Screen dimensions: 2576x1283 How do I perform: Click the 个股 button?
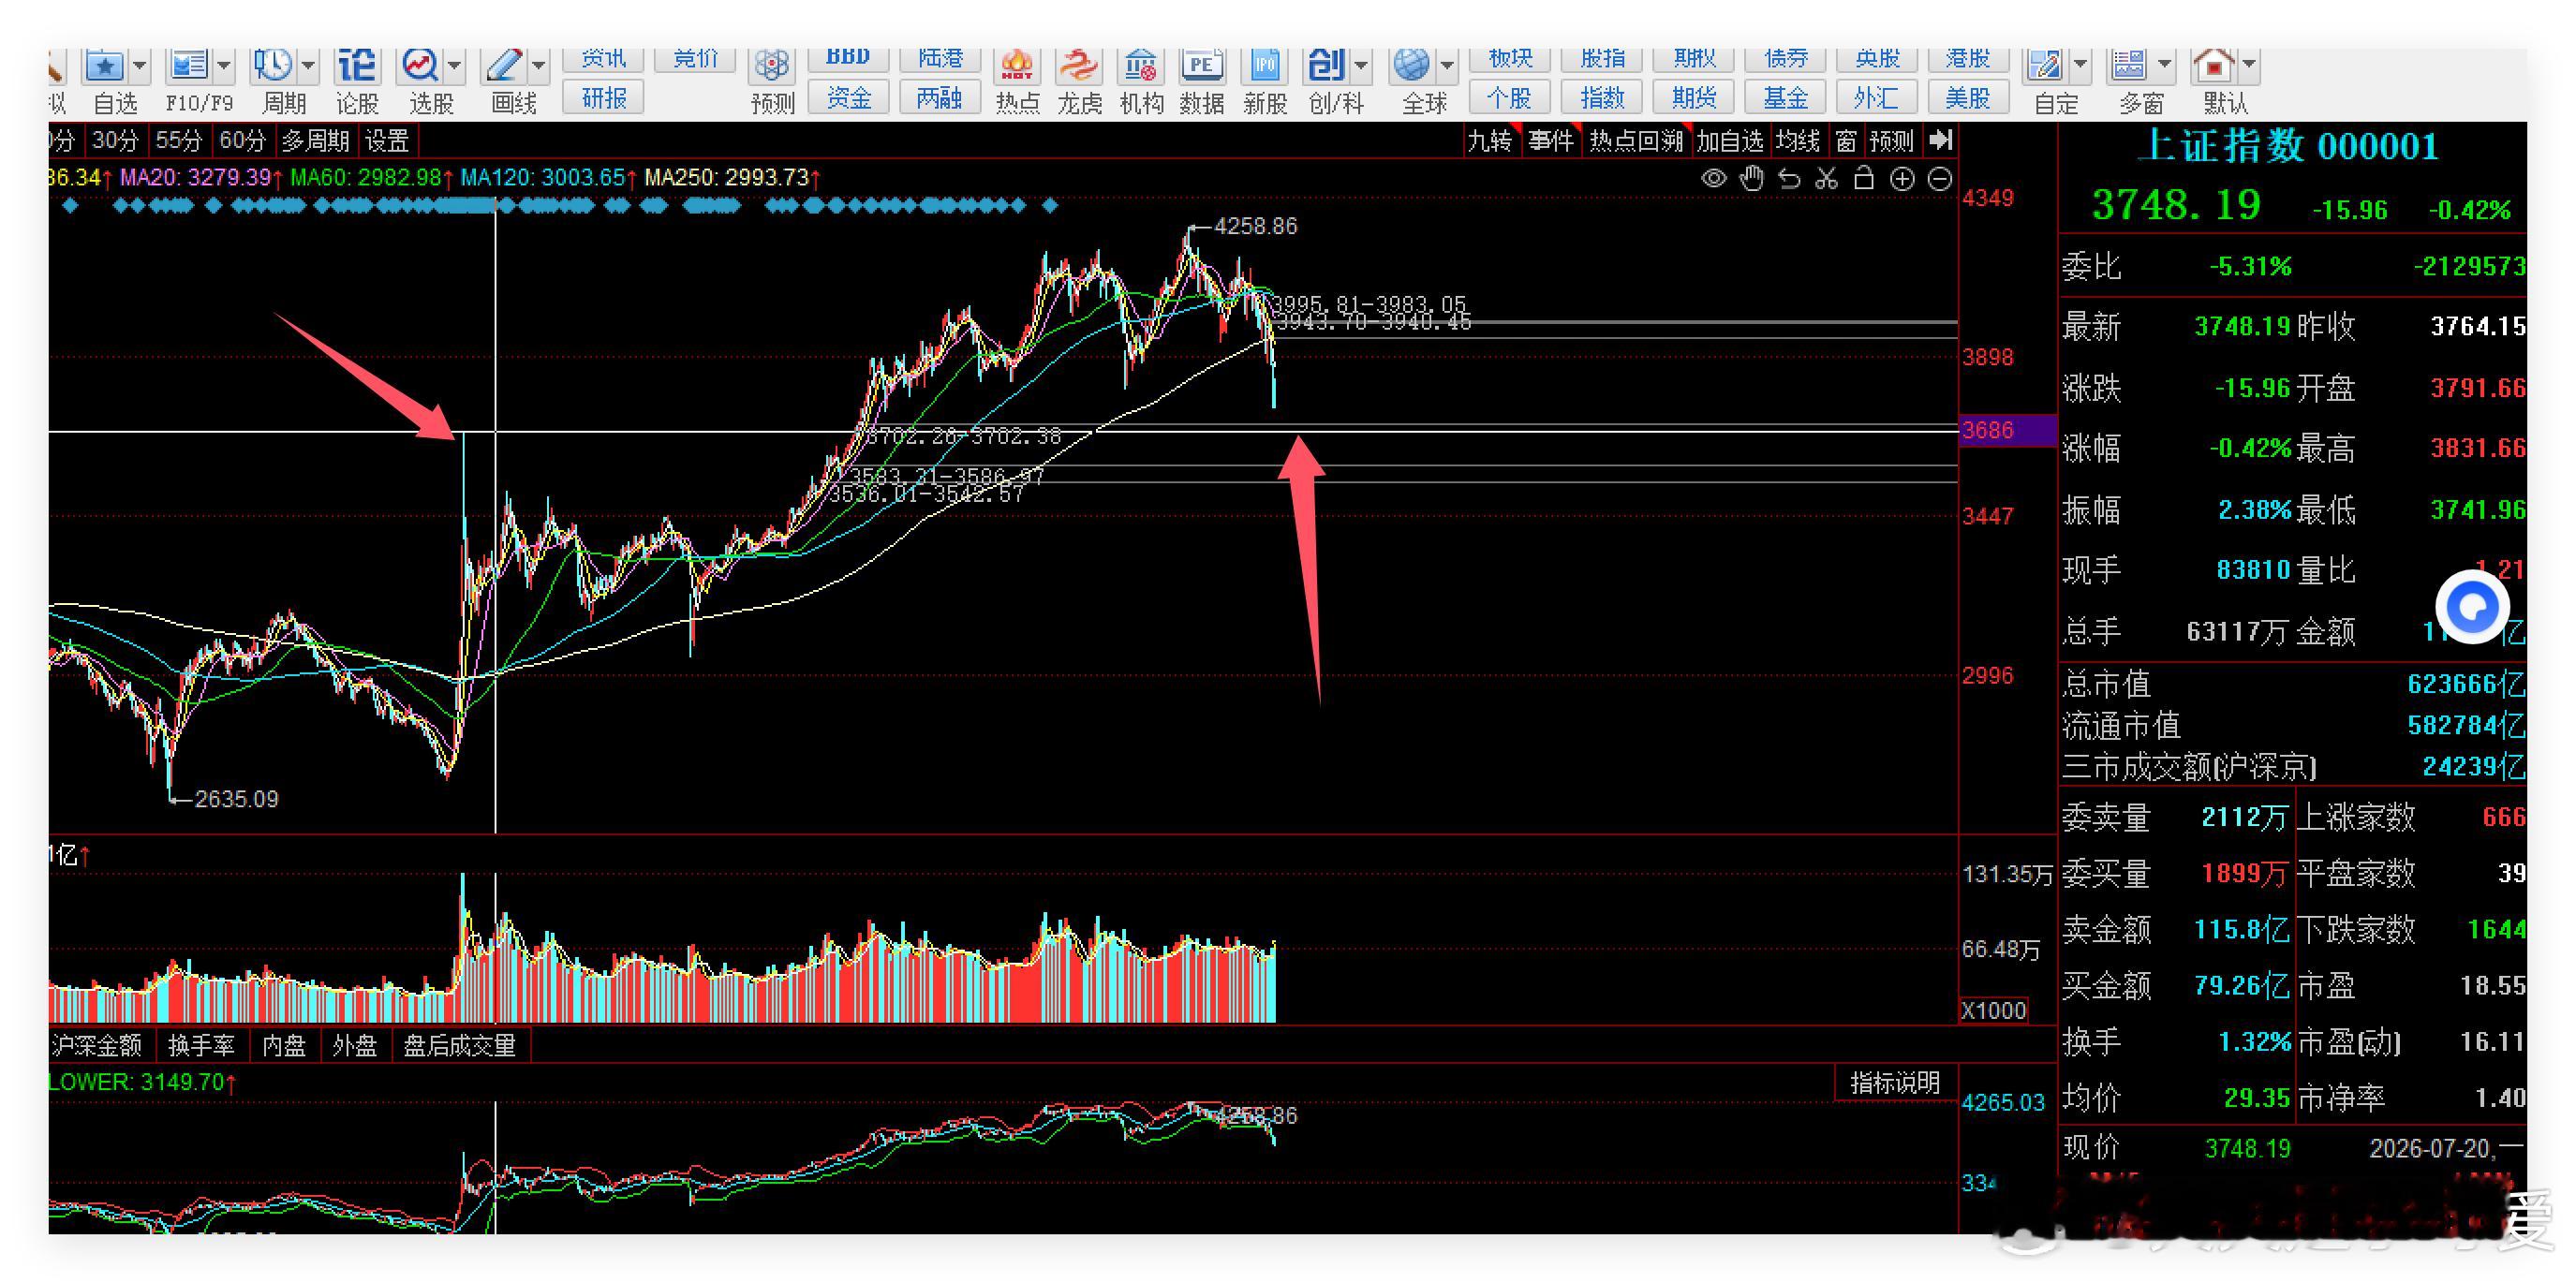tap(1510, 98)
